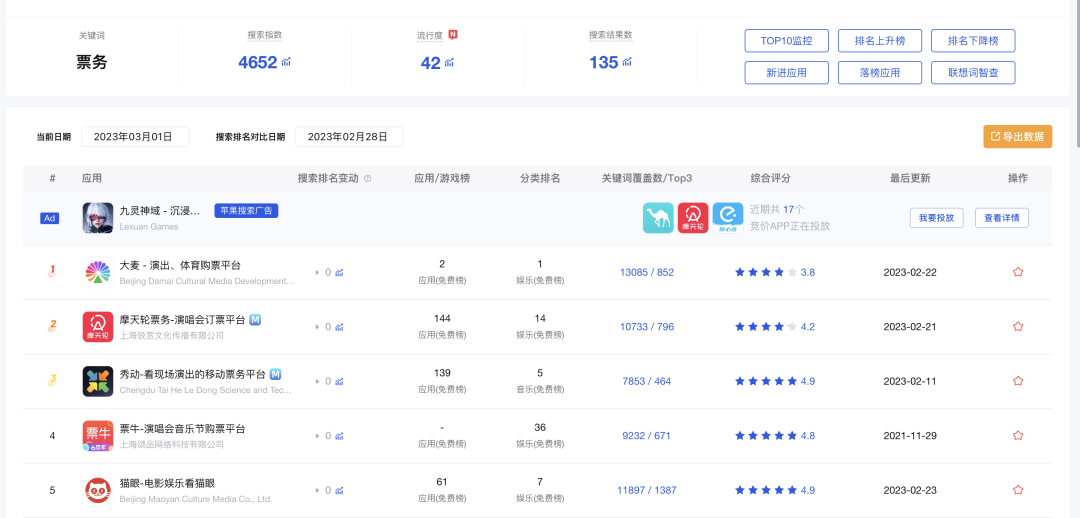Expand rank change arrow for 票牛 row
1080x518 pixels.
[x=318, y=436]
